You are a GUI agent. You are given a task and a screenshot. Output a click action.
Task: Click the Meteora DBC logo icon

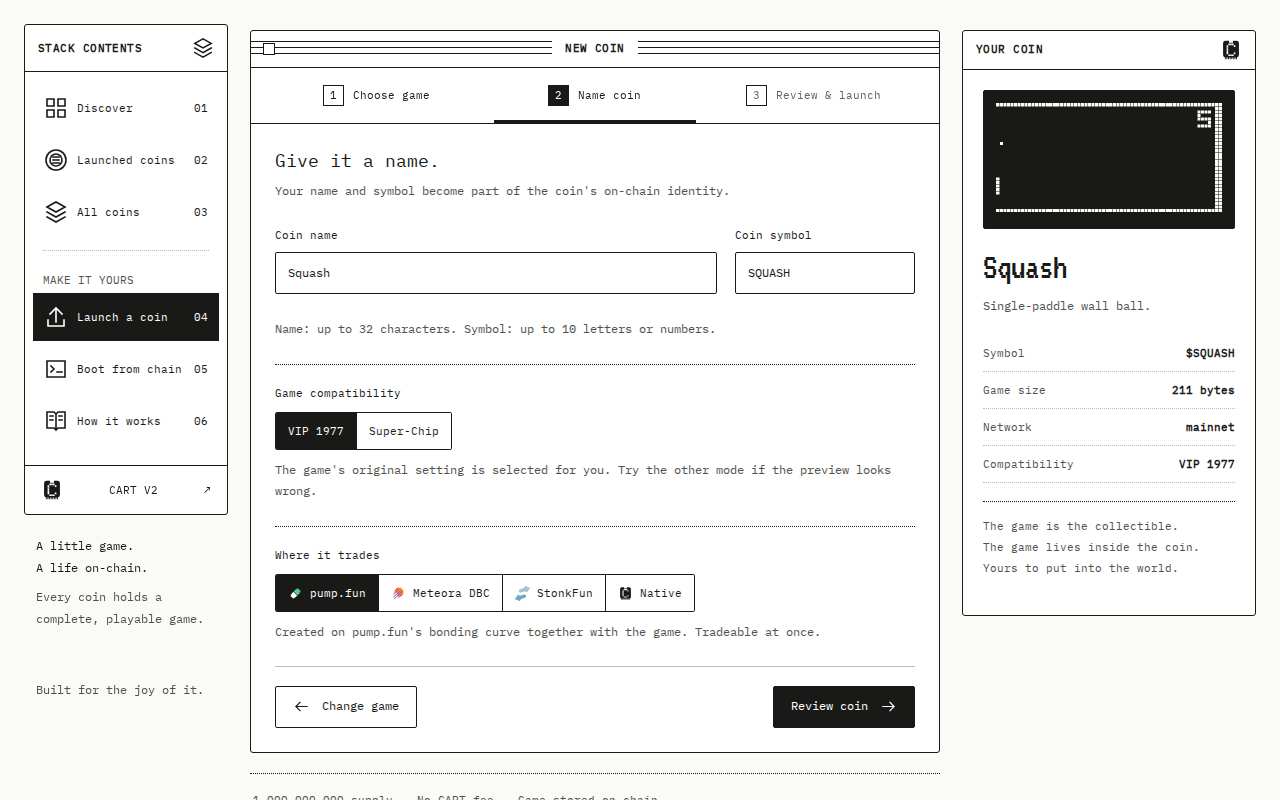point(398,593)
